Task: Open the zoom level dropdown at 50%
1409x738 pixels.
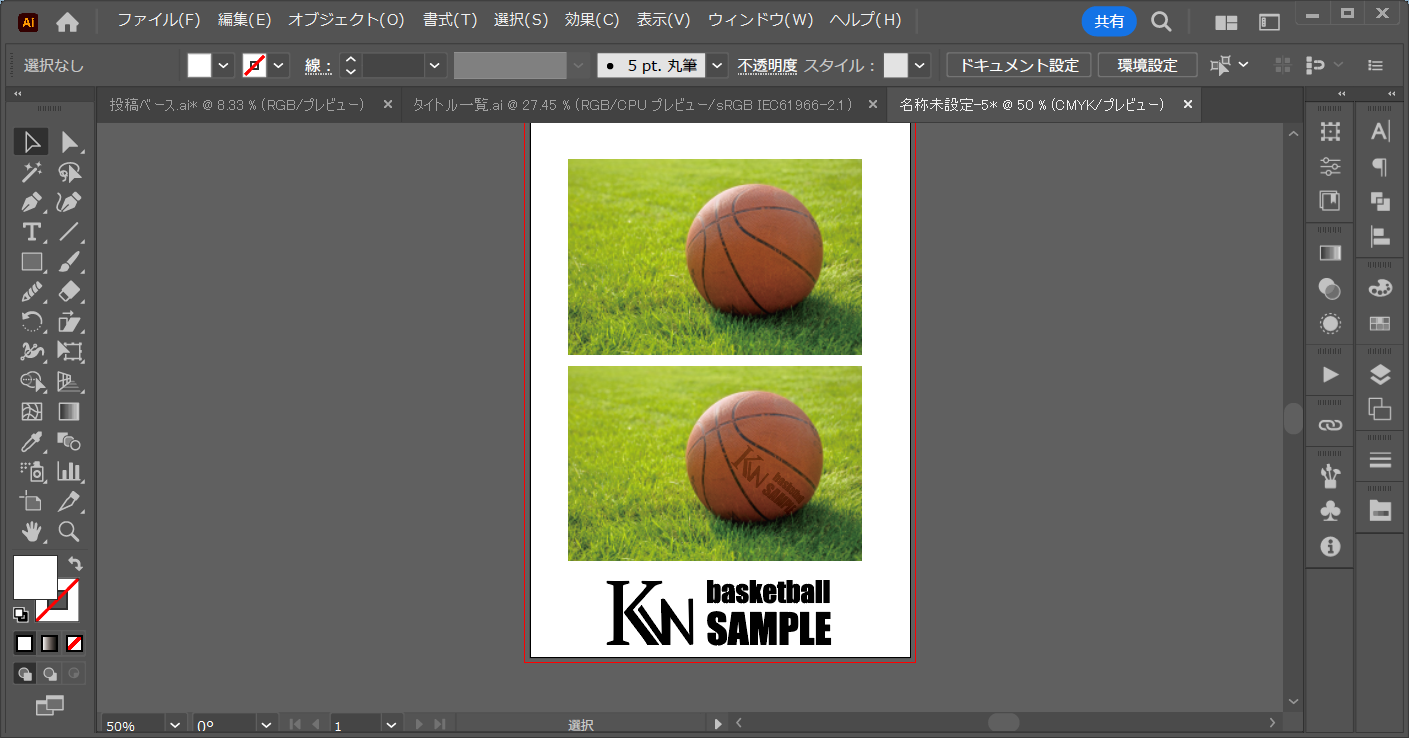Action: tap(175, 725)
